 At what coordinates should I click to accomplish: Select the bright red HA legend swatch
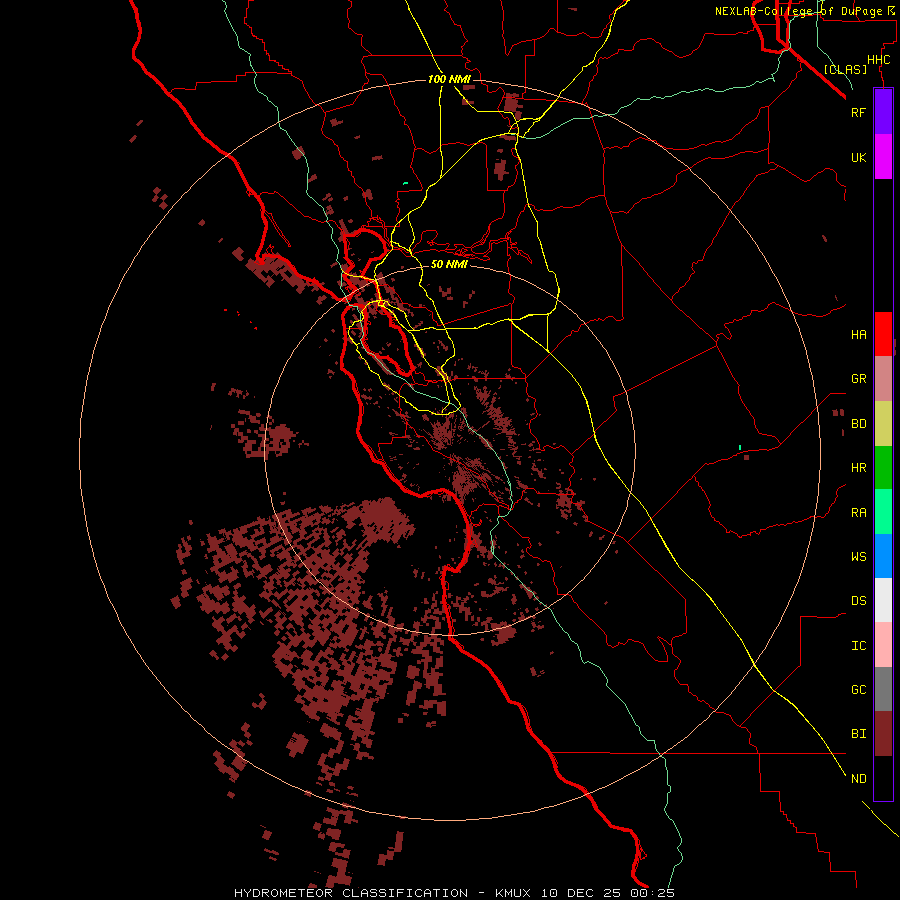[x=883, y=334]
